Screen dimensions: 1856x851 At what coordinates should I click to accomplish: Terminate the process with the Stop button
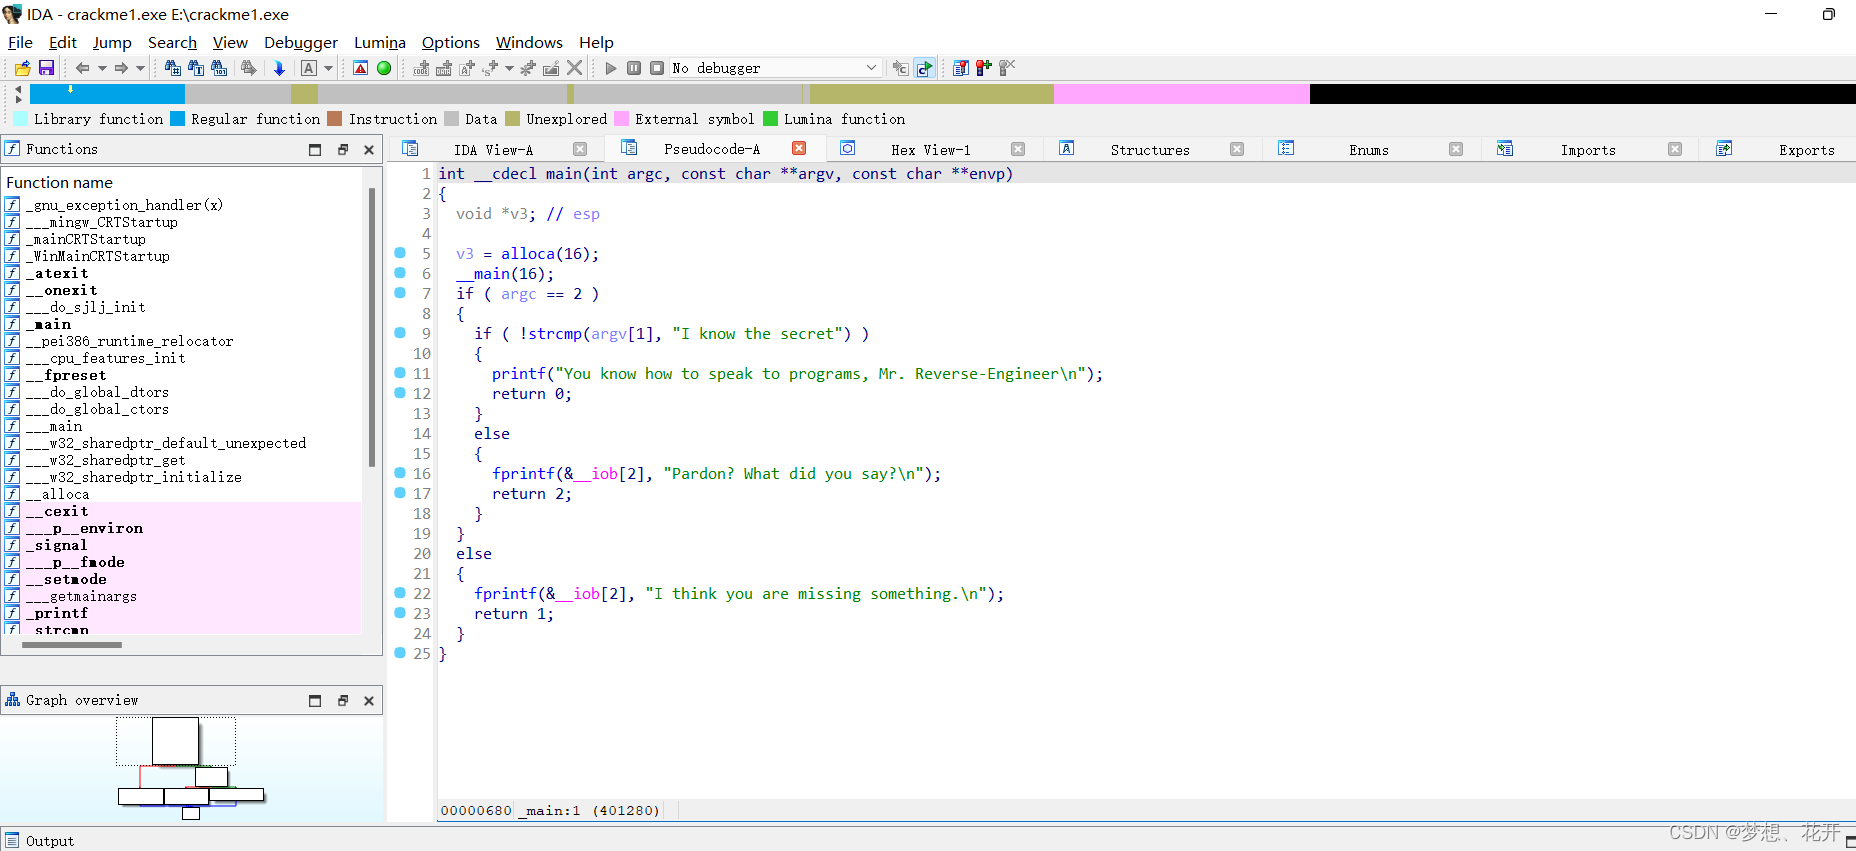[657, 68]
